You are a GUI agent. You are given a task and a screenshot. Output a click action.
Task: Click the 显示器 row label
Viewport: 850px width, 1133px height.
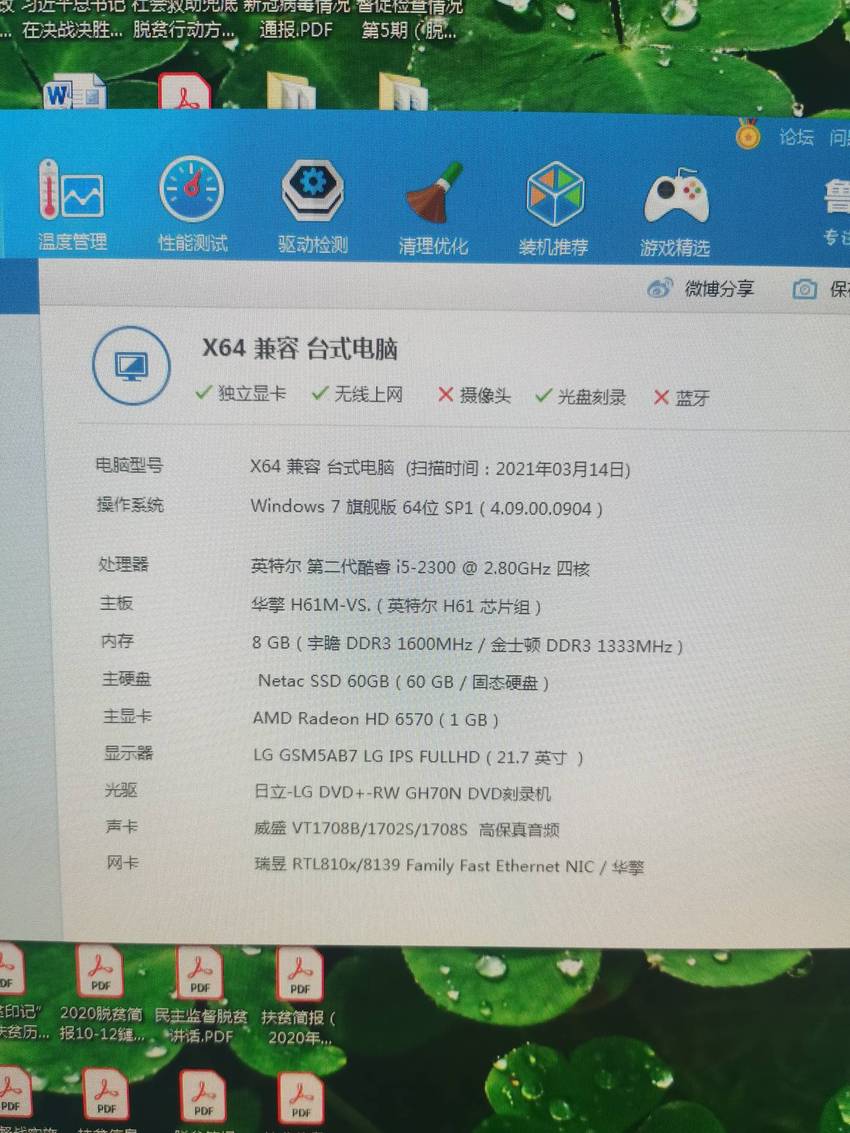click(129, 752)
